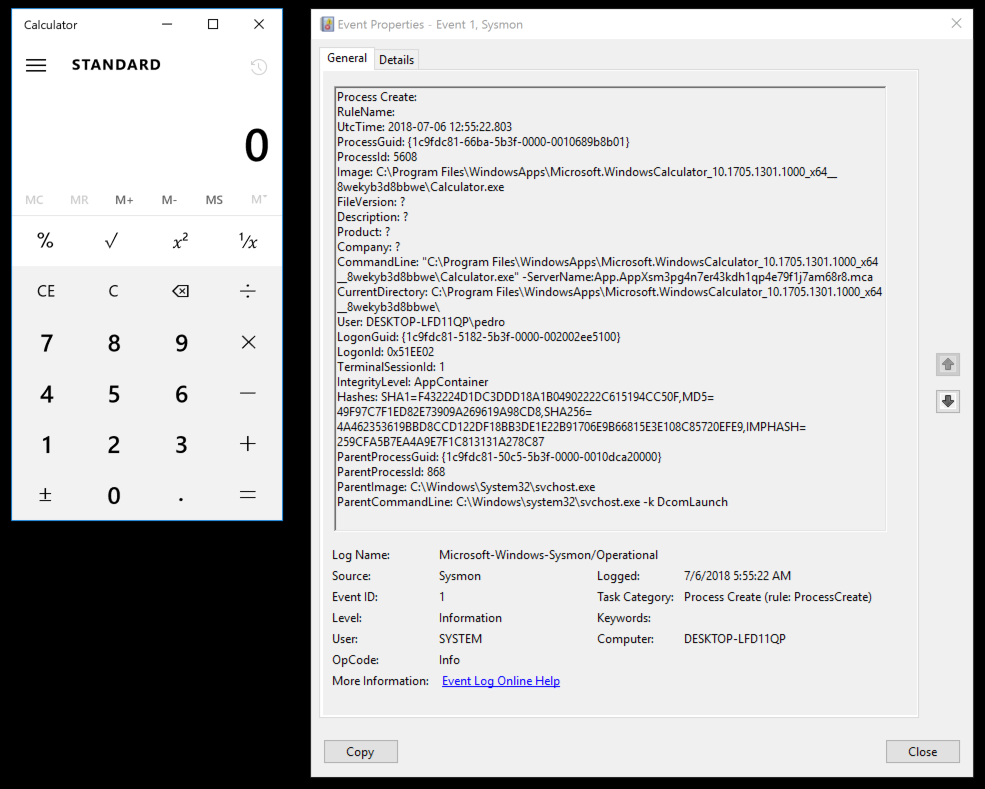985x789 pixels.
Task: Click digit 3 on the Calculator
Action: [181, 445]
